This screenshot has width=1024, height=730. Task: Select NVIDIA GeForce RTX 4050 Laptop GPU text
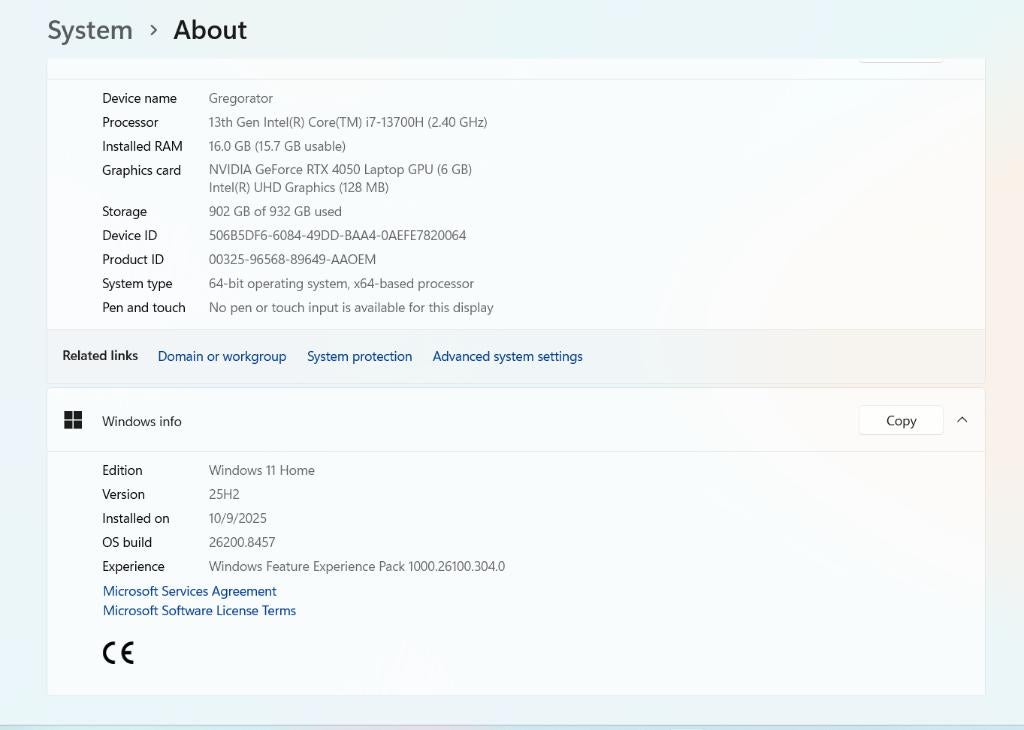tap(340, 170)
